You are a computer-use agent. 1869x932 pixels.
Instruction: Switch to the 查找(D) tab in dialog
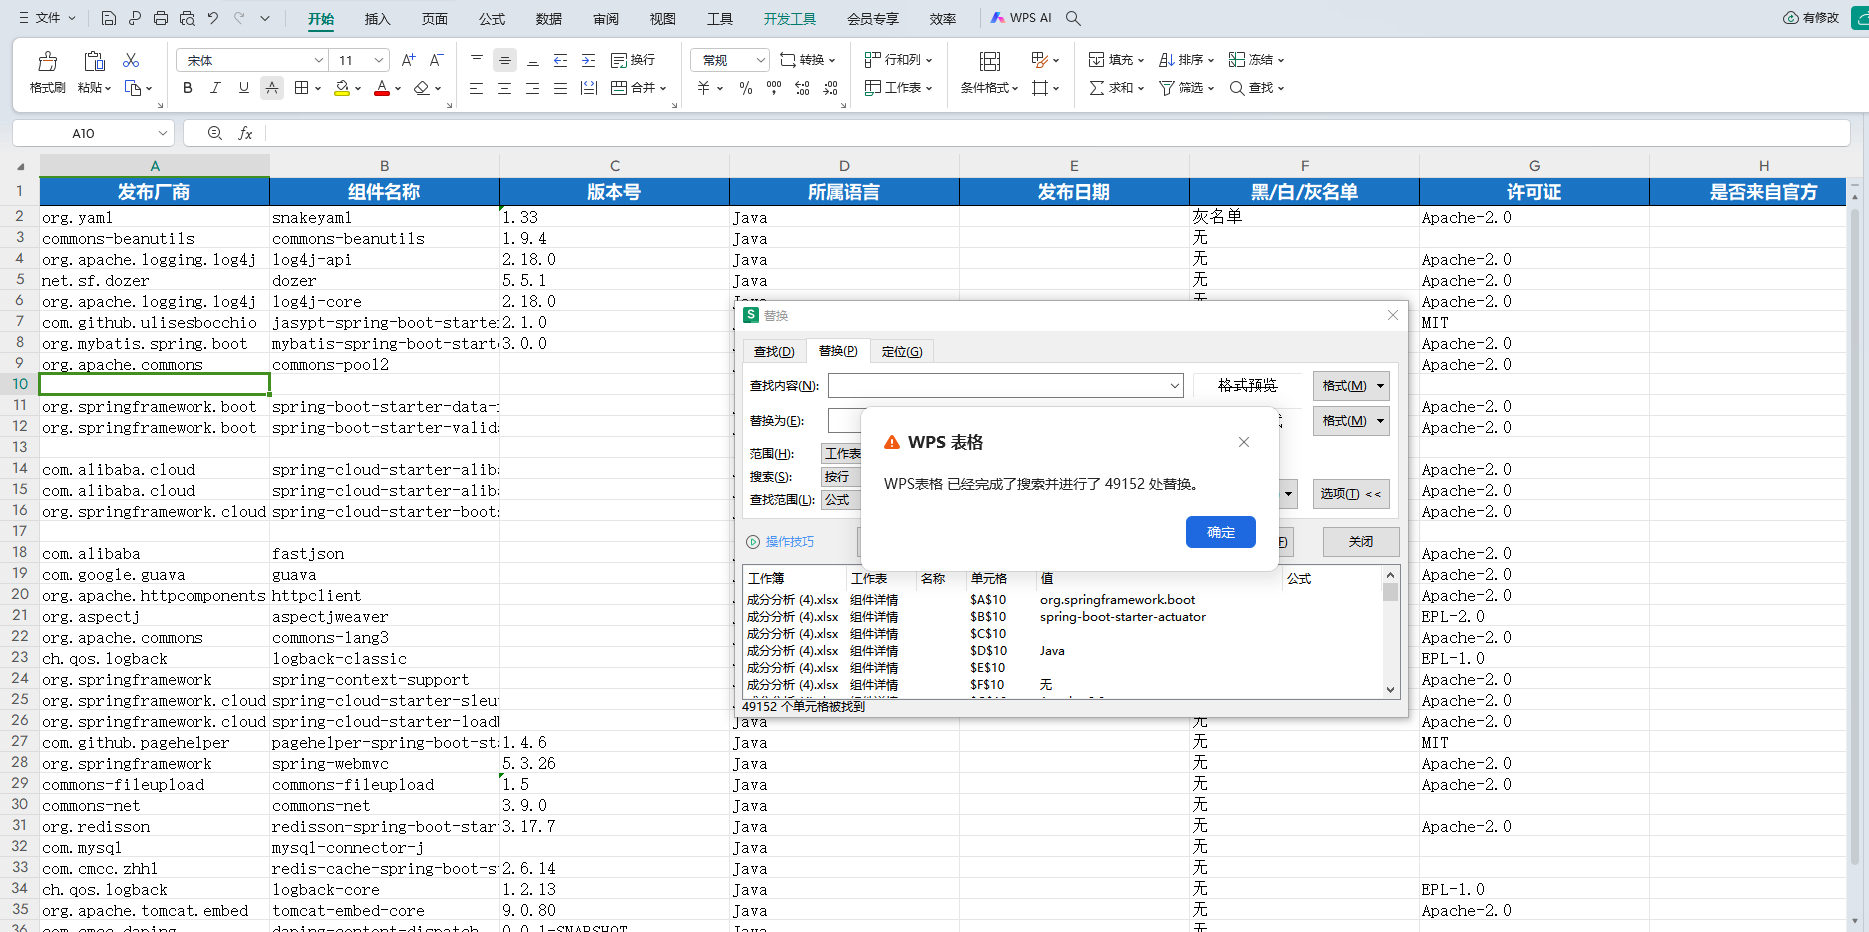tap(774, 351)
